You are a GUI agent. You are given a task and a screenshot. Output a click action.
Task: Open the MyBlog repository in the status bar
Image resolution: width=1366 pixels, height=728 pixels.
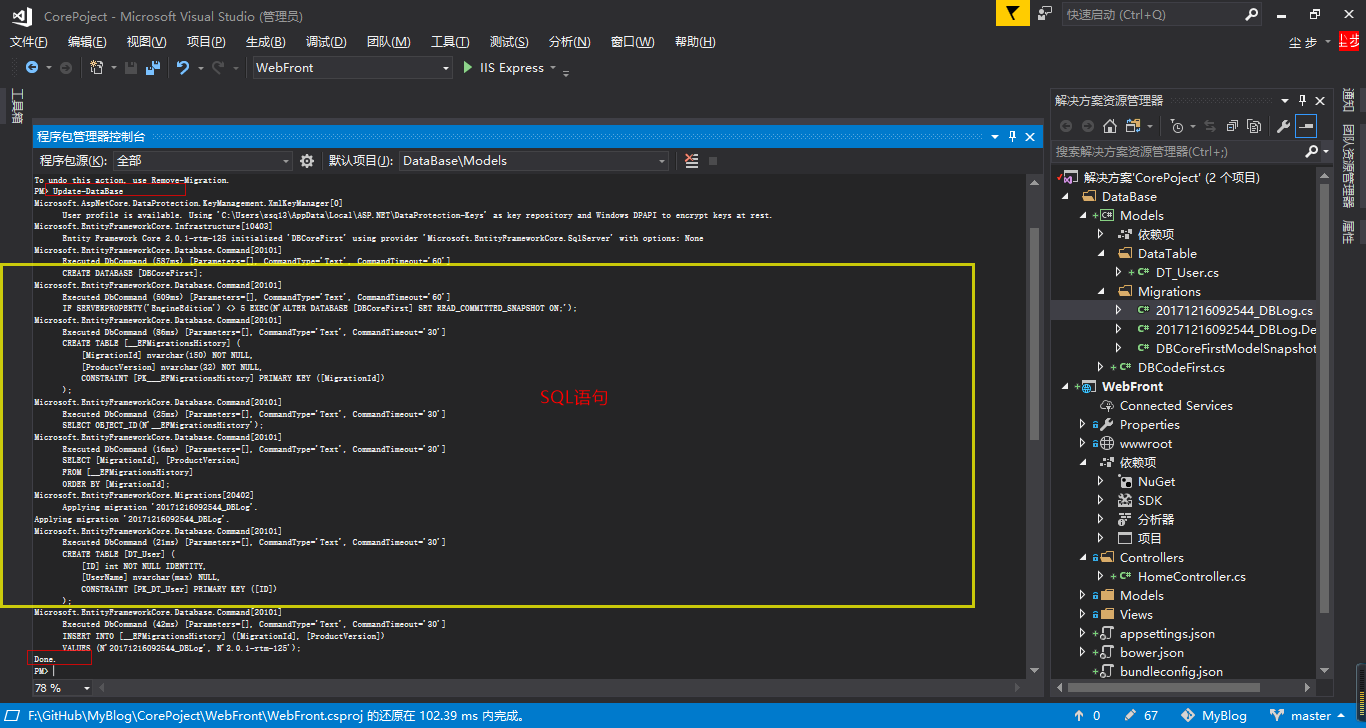pos(1214,716)
